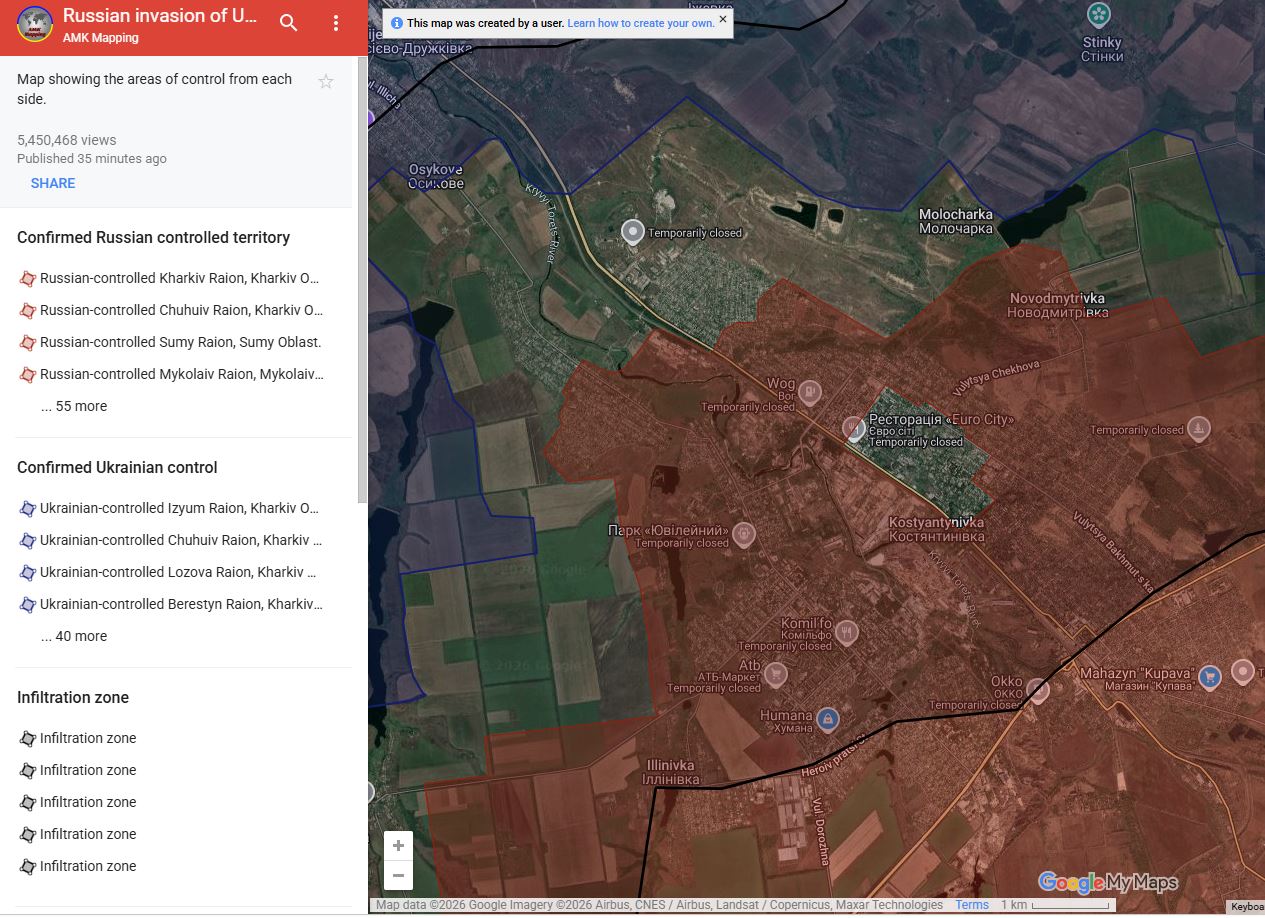Viewport: 1265px width, 918px height.
Task: Click the Confirmed Russian controlled territory heading
Action: (x=153, y=237)
